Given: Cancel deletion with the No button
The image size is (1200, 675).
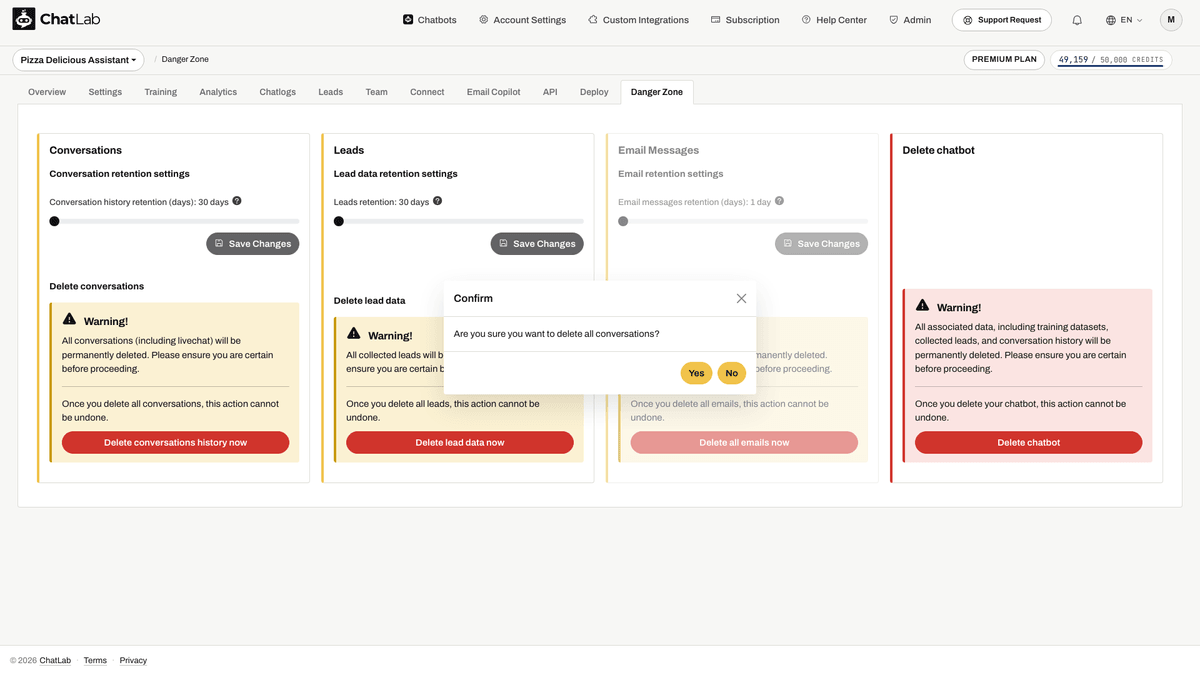Looking at the screenshot, I should click(732, 373).
